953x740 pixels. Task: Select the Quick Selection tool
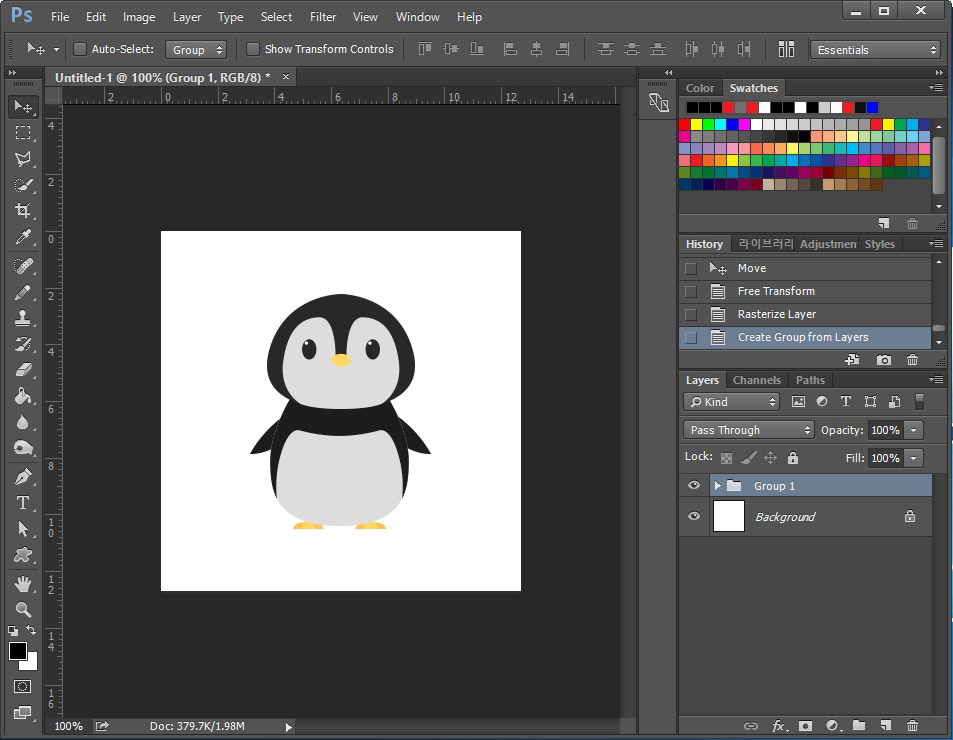pos(23,185)
